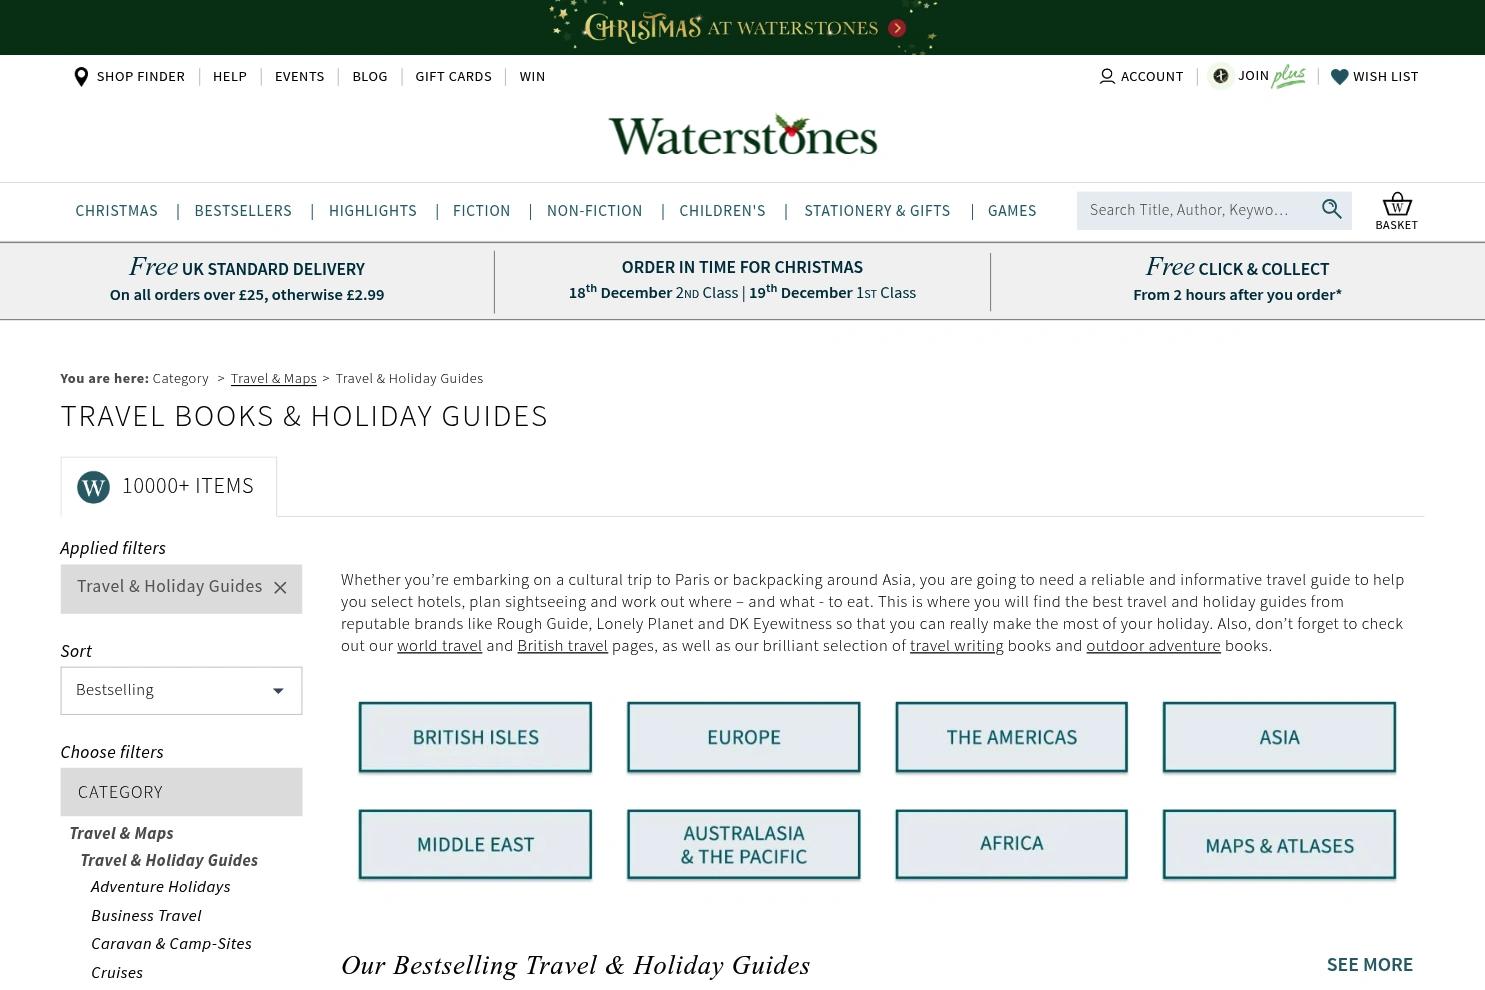1485x990 pixels.
Task: Click See More for bestselling guides
Action: tap(1369, 965)
